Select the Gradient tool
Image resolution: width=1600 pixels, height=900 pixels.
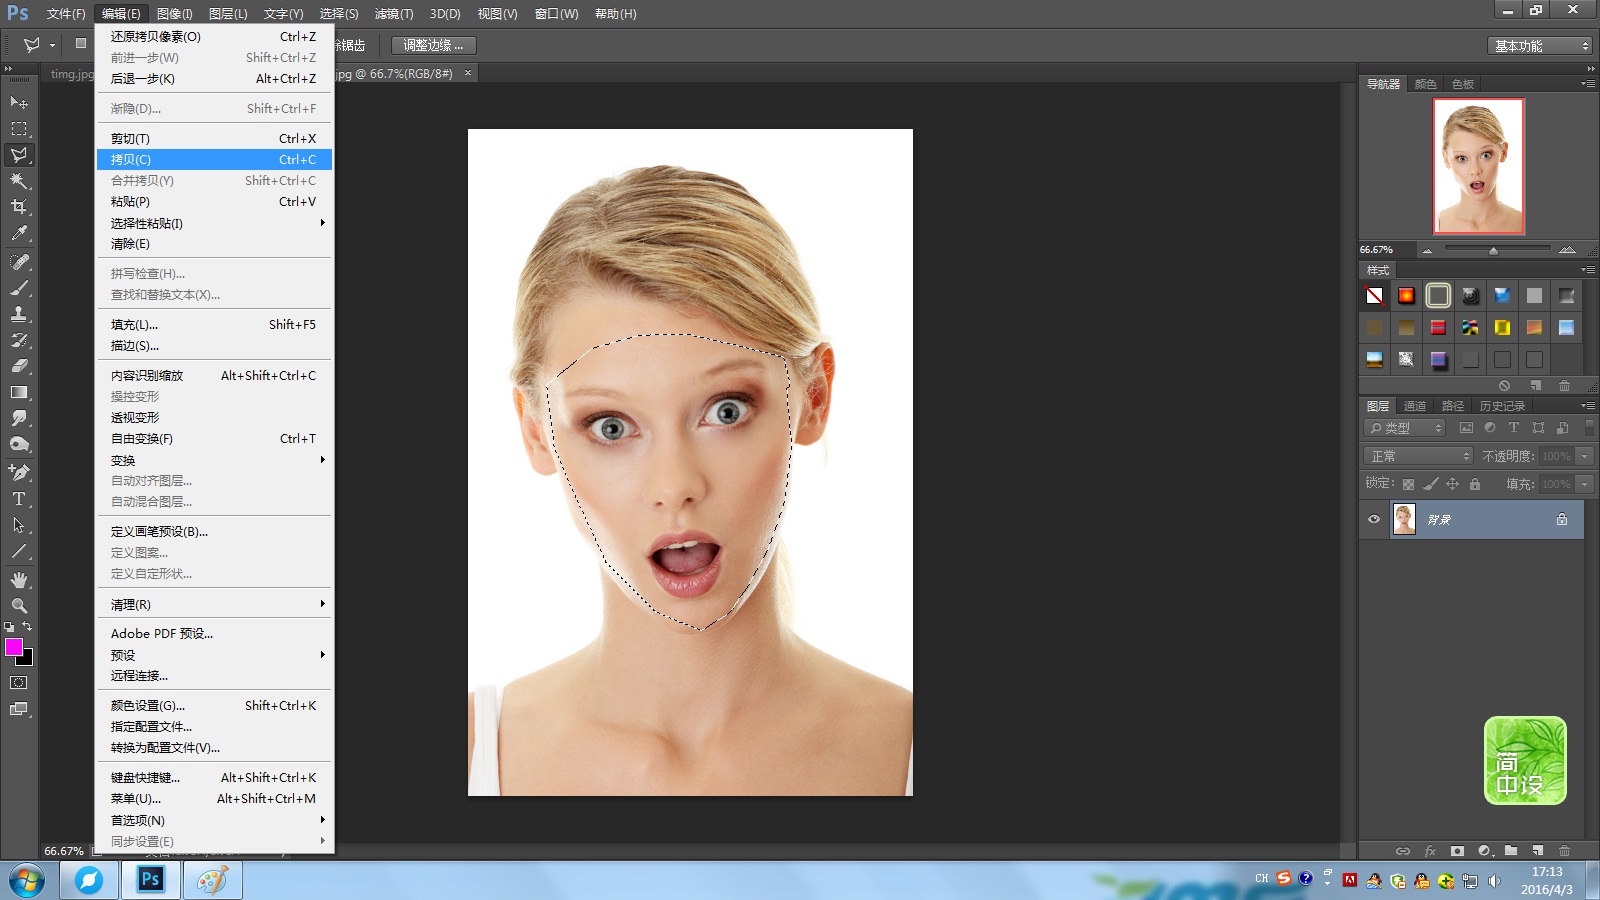point(19,392)
